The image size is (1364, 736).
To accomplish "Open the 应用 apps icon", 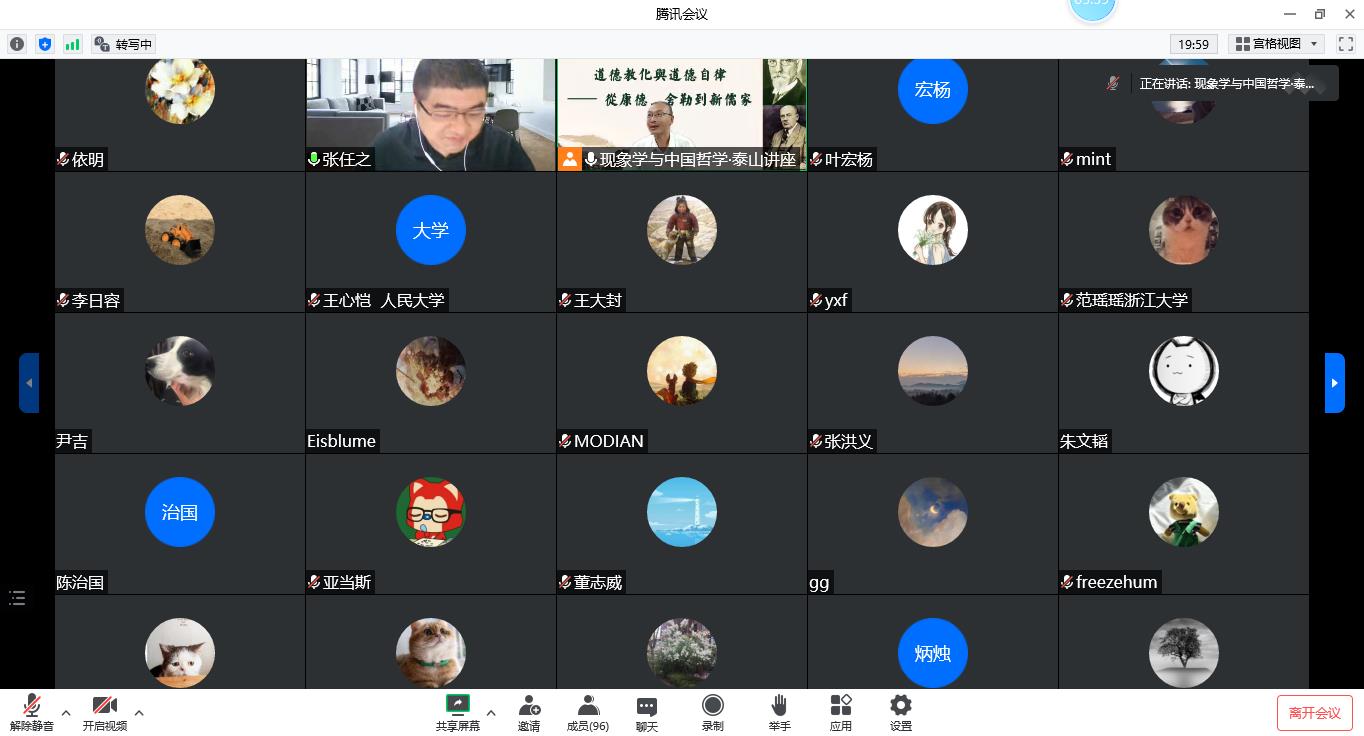I will pos(841,712).
